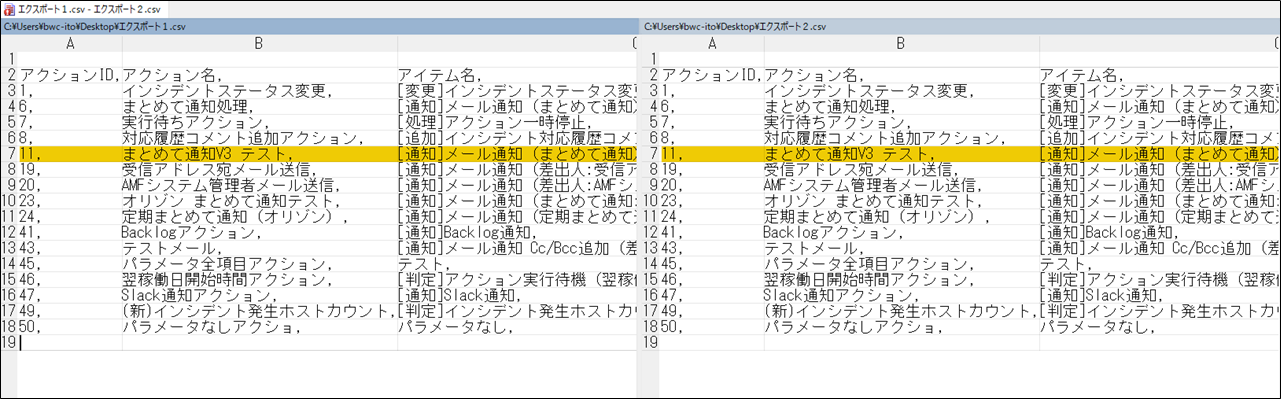Click [通知]Slack通知 in エクスポート1.csv pane
1281x399 pixels.
point(456,296)
